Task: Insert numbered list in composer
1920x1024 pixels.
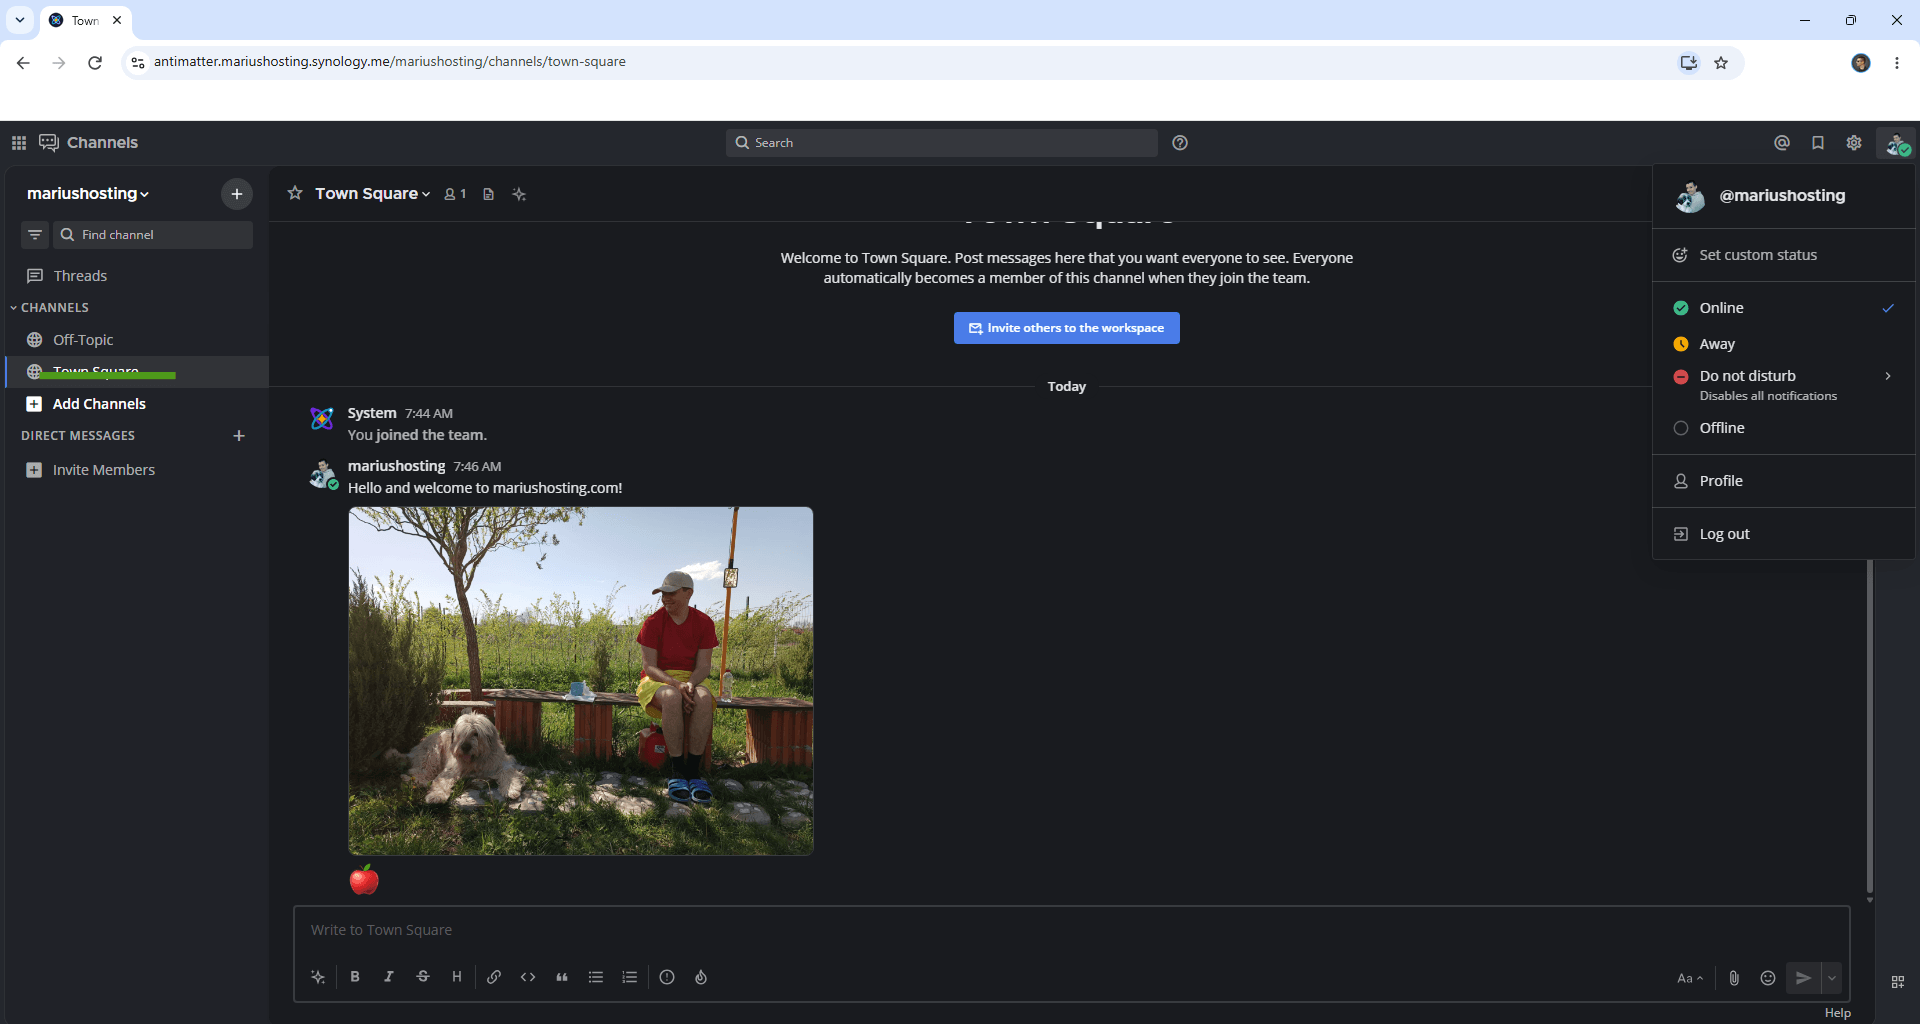Action: (x=630, y=977)
